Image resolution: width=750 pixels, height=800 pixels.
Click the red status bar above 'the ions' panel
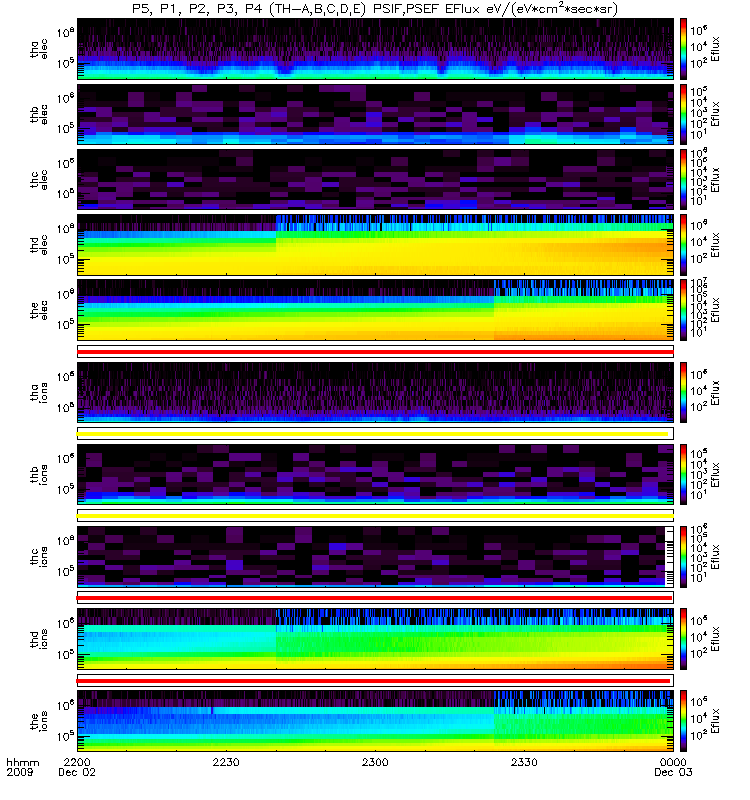click(x=375, y=681)
